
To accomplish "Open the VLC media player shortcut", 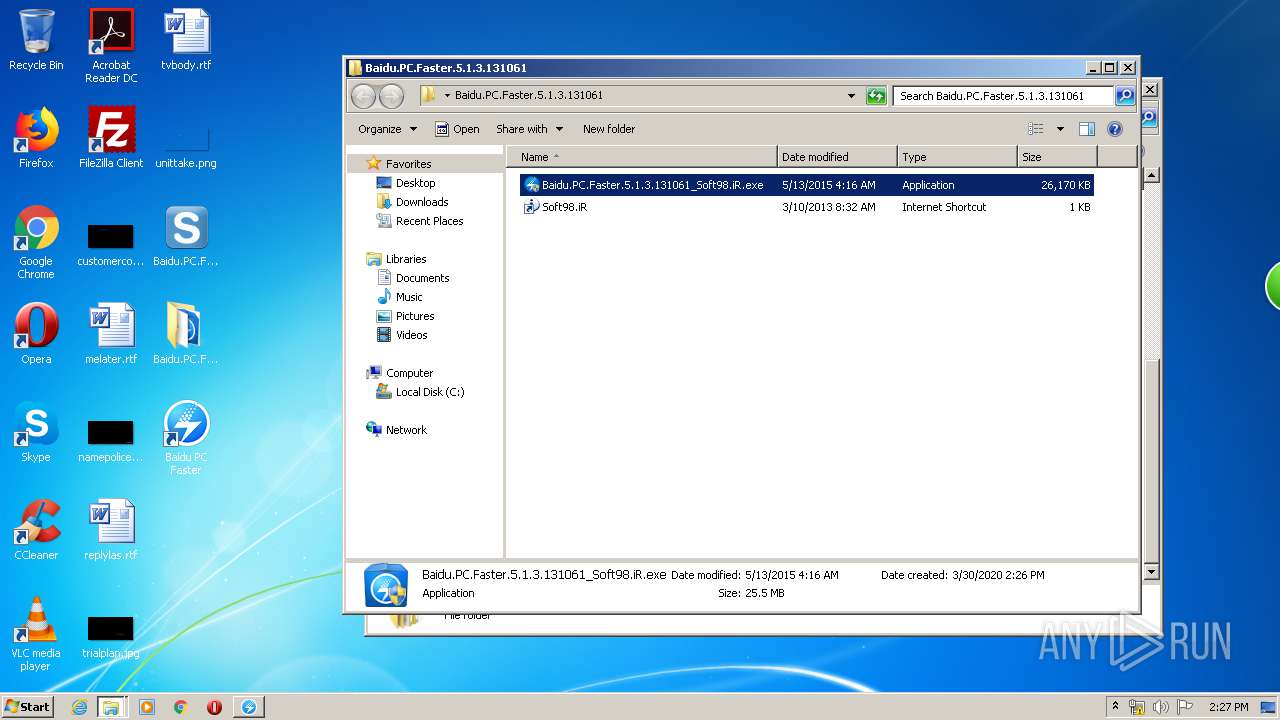I will [36, 634].
